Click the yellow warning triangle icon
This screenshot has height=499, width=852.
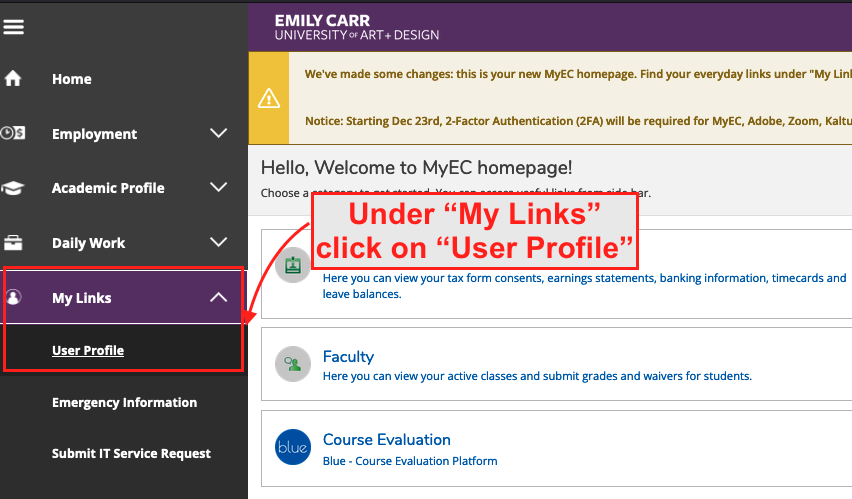pyautogui.click(x=268, y=98)
